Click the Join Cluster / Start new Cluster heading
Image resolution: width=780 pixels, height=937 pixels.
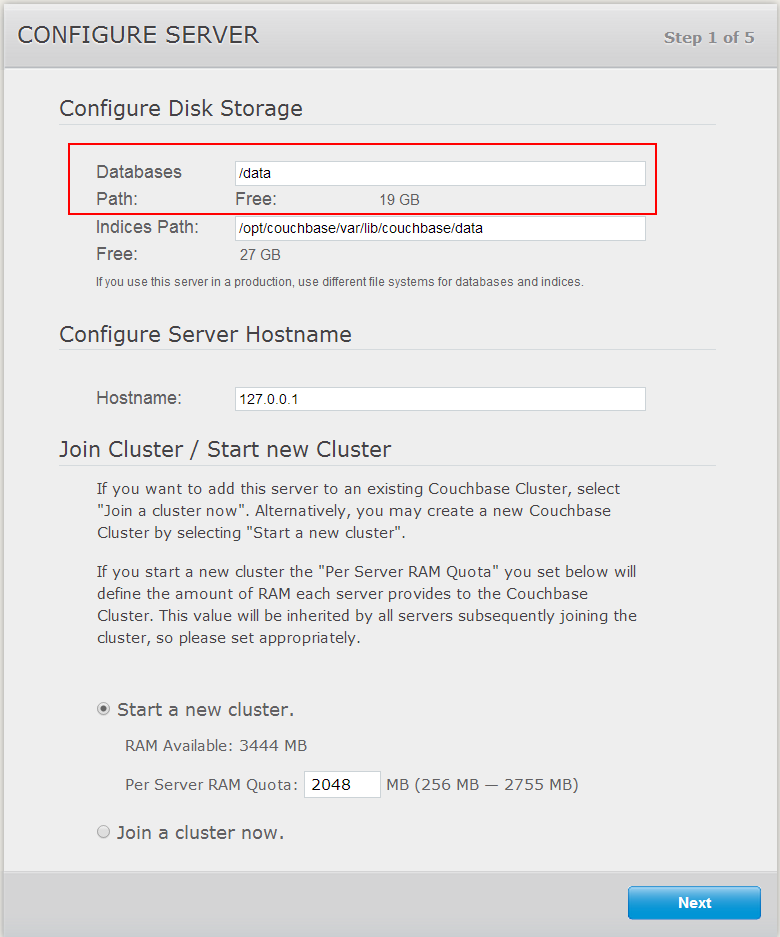tap(225, 449)
